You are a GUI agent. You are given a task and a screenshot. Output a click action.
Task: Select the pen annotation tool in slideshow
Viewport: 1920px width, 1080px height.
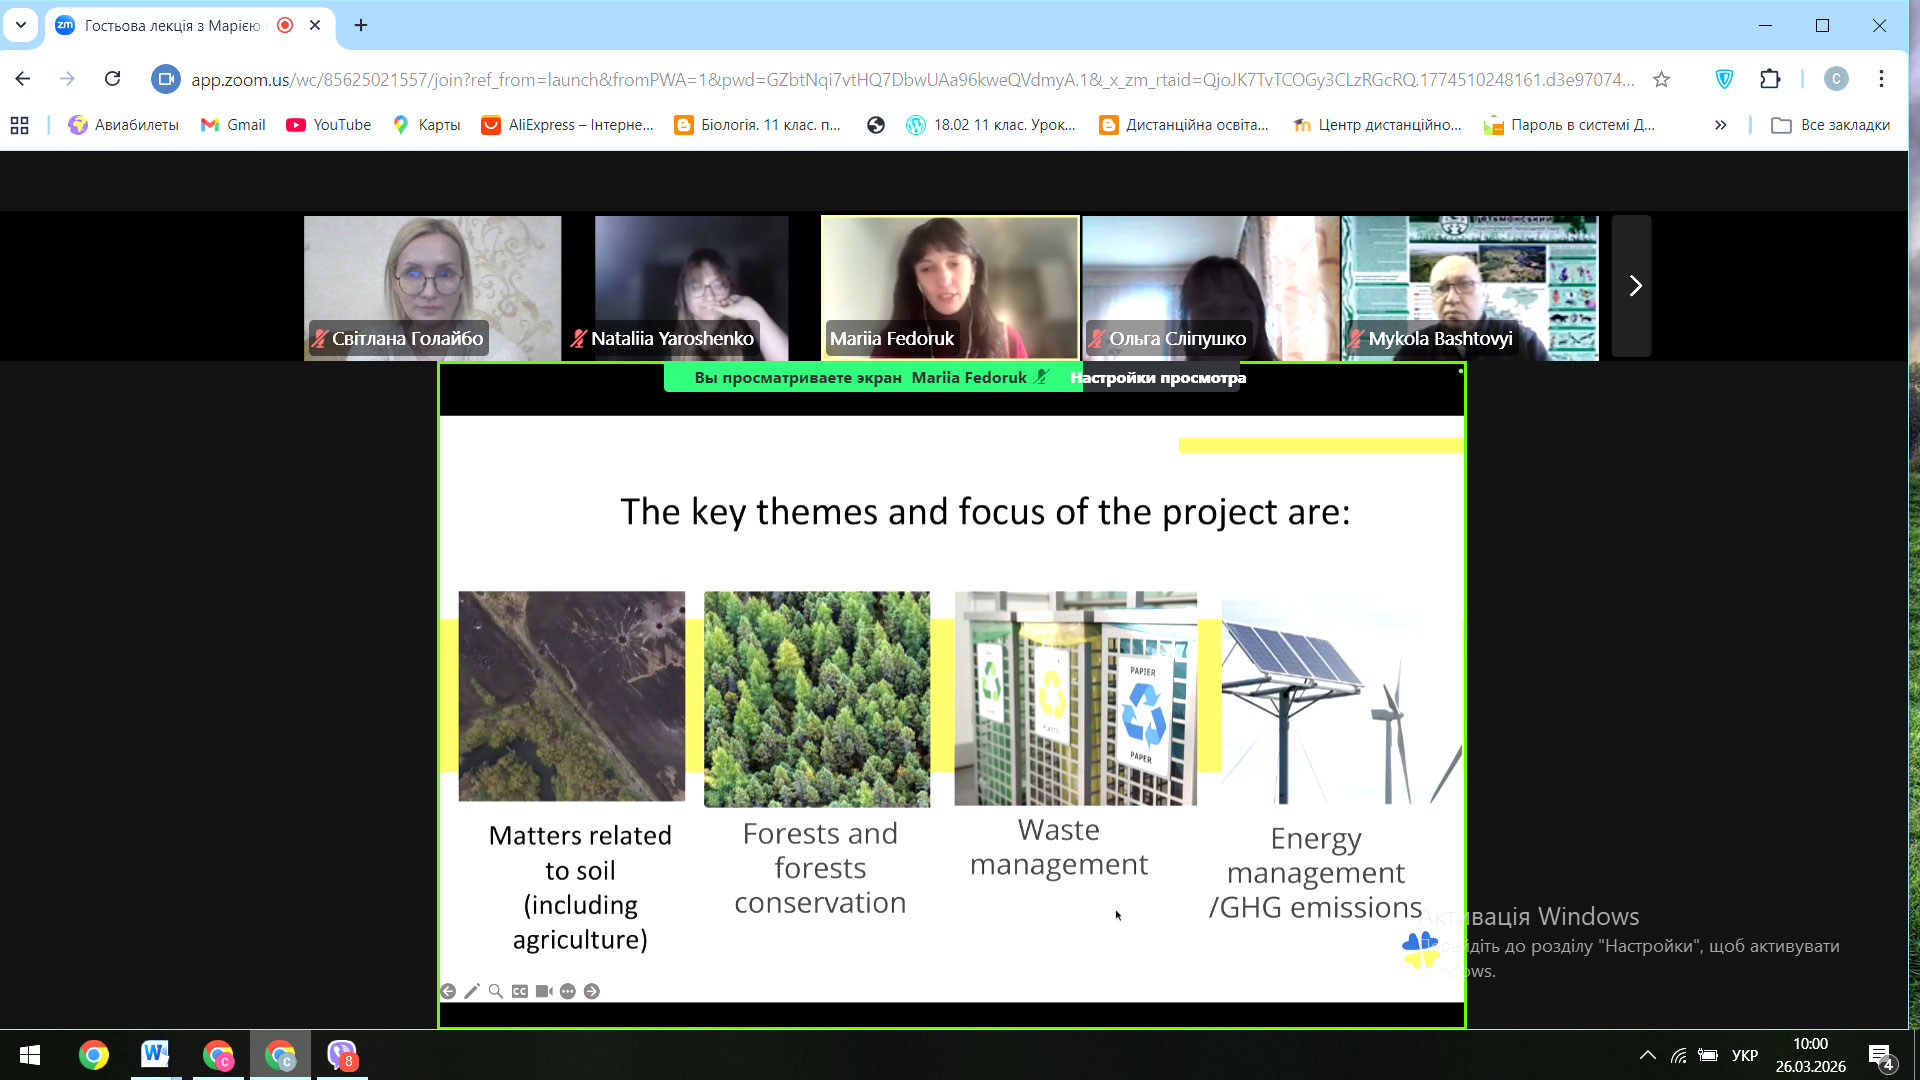click(472, 991)
